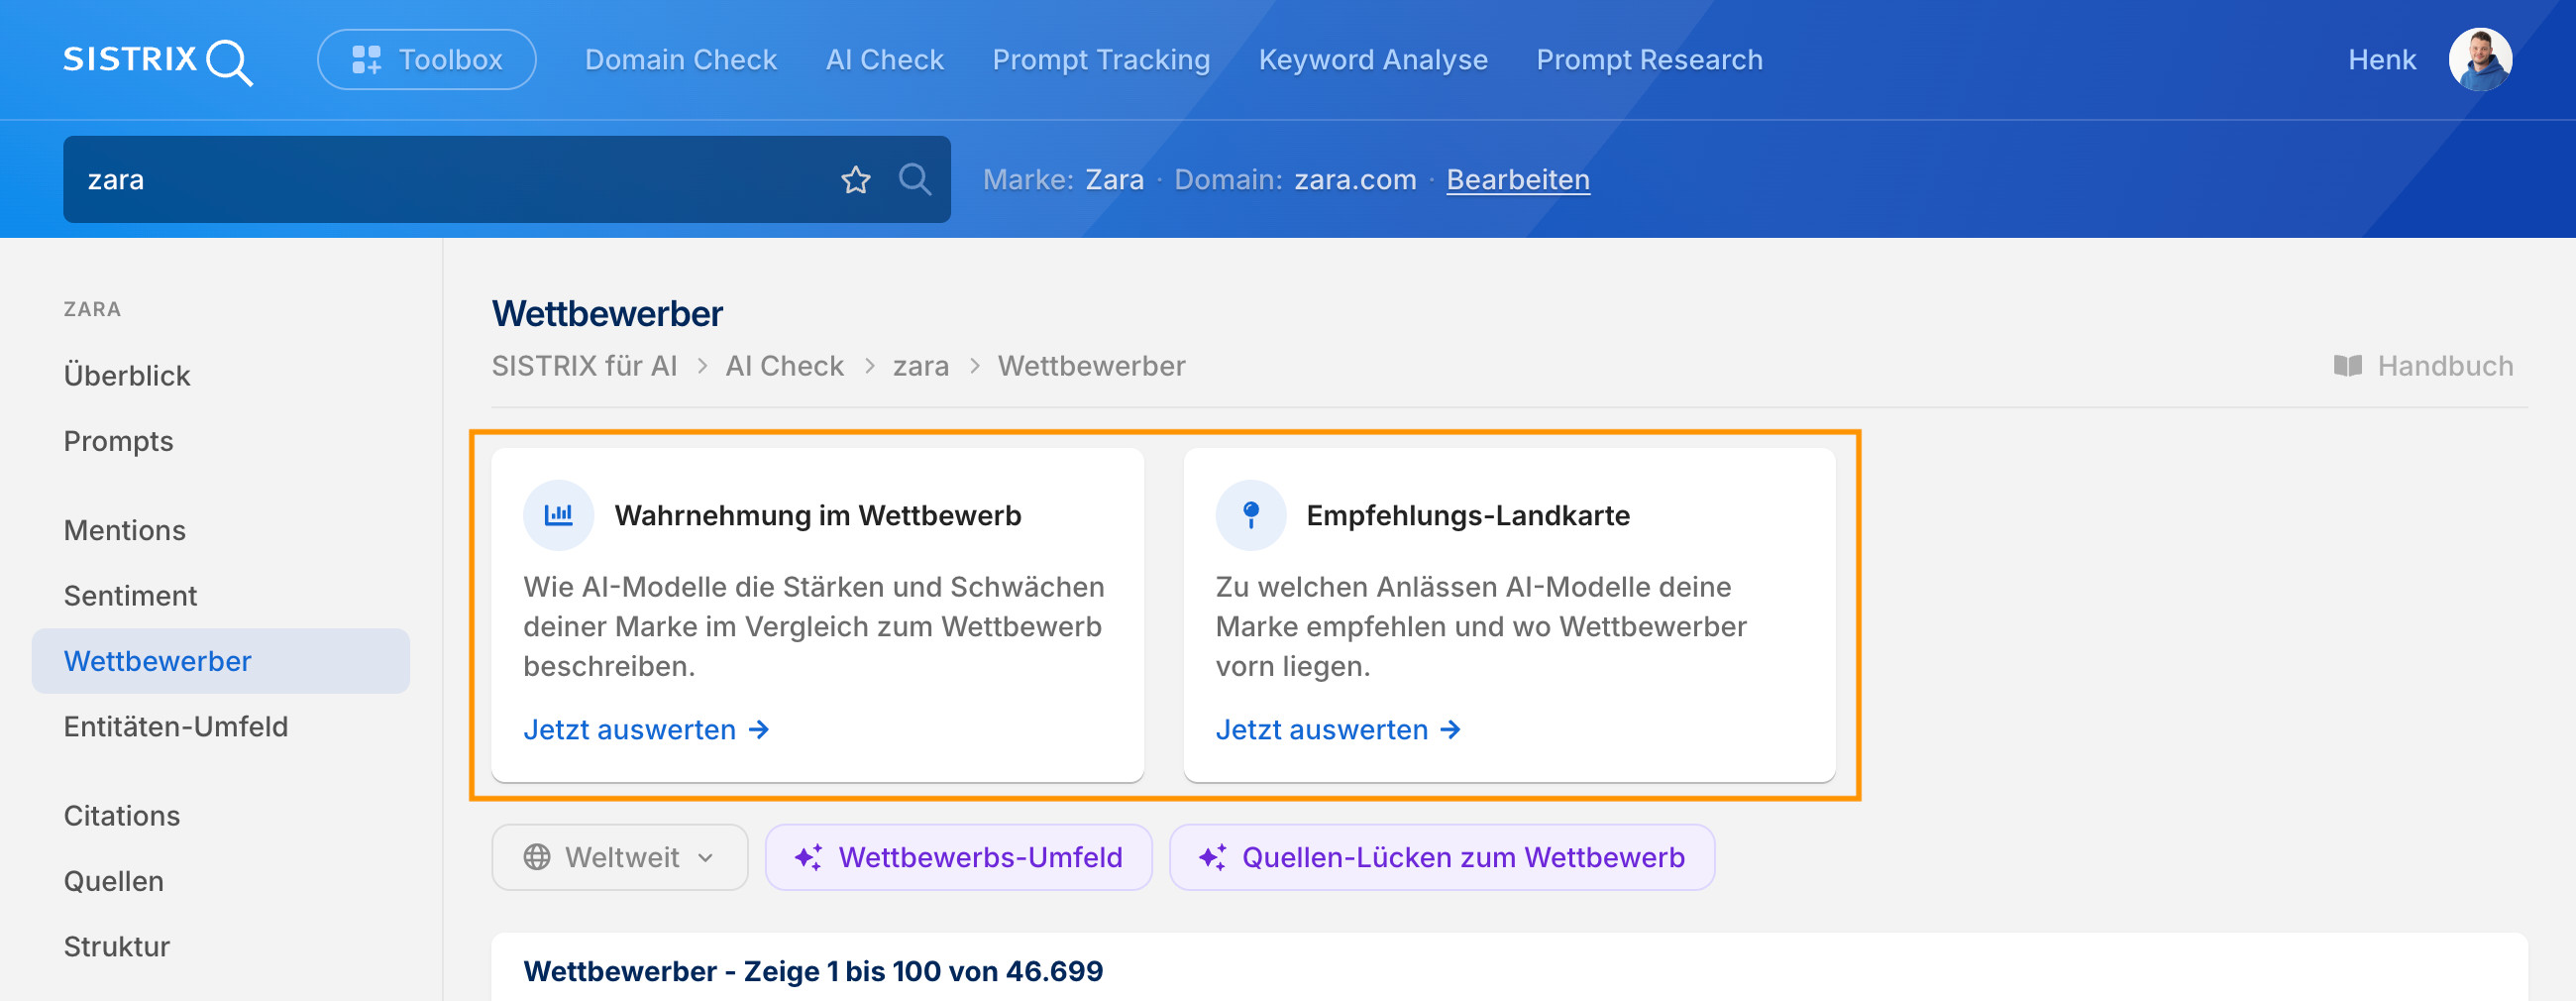Viewport: 2576px width, 1001px height.
Task: Open Quellen in the sidebar
Action: pyautogui.click(x=114, y=881)
